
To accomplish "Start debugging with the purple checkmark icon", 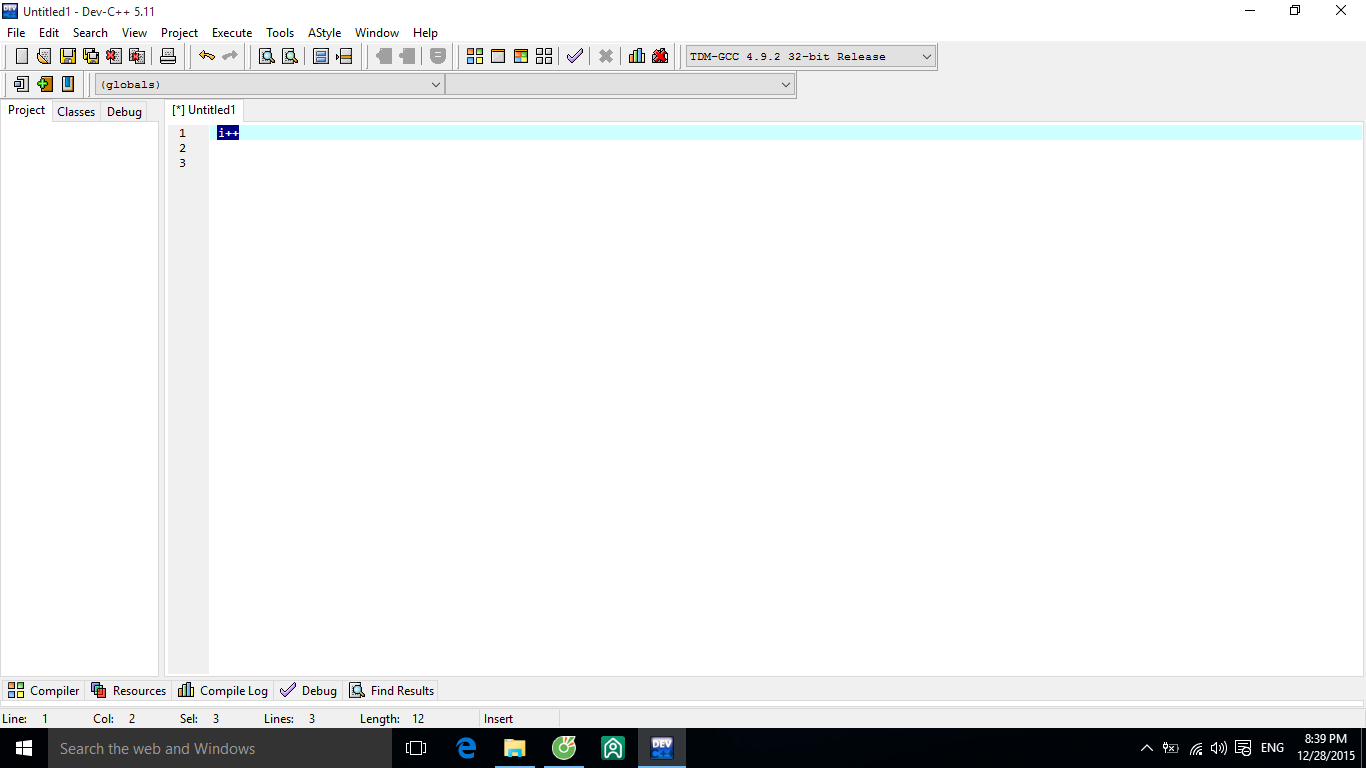I will [x=574, y=56].
